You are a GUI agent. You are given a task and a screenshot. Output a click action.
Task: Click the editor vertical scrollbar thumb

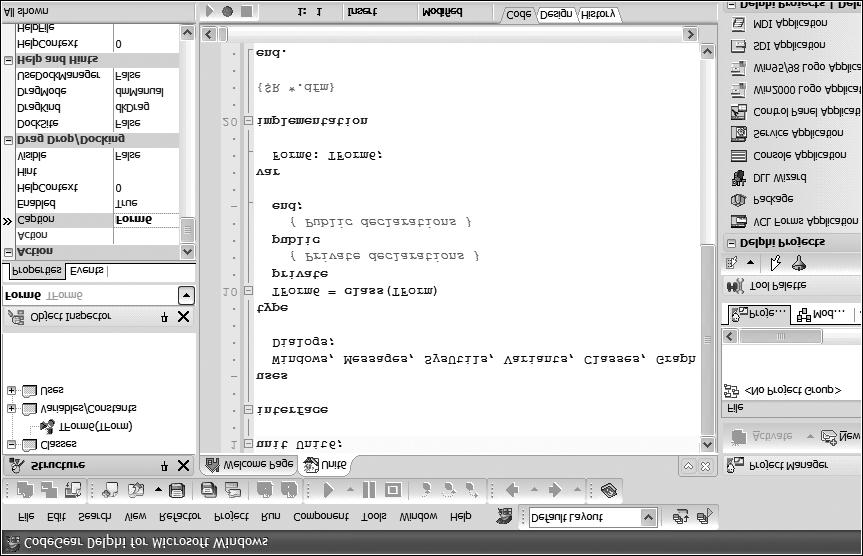click(707, 340)
